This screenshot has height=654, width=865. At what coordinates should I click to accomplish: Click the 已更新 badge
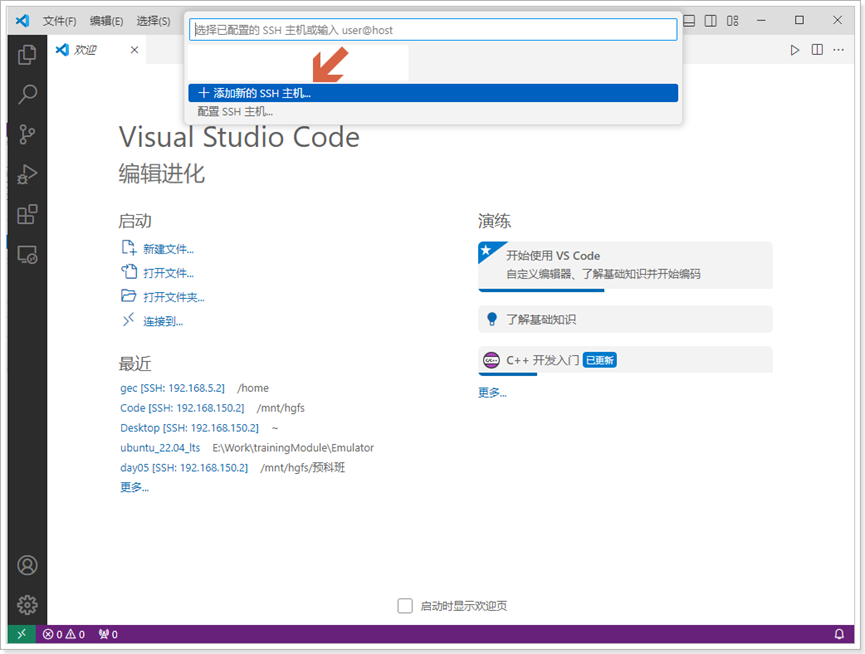[600, 360]
